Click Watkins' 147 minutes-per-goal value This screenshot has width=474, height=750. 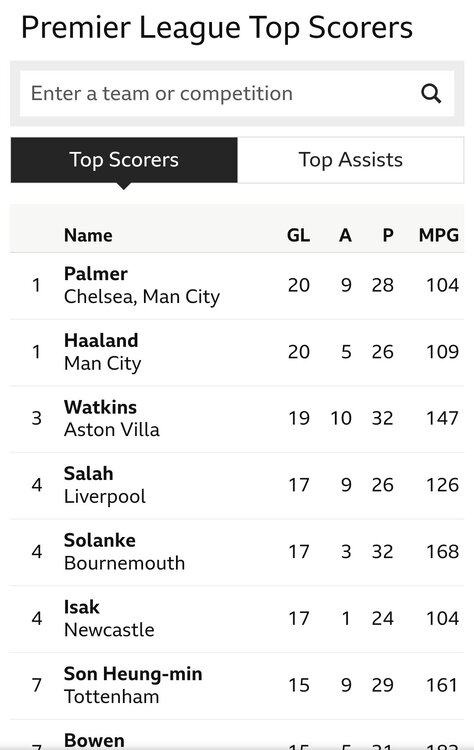pos(442,419)
